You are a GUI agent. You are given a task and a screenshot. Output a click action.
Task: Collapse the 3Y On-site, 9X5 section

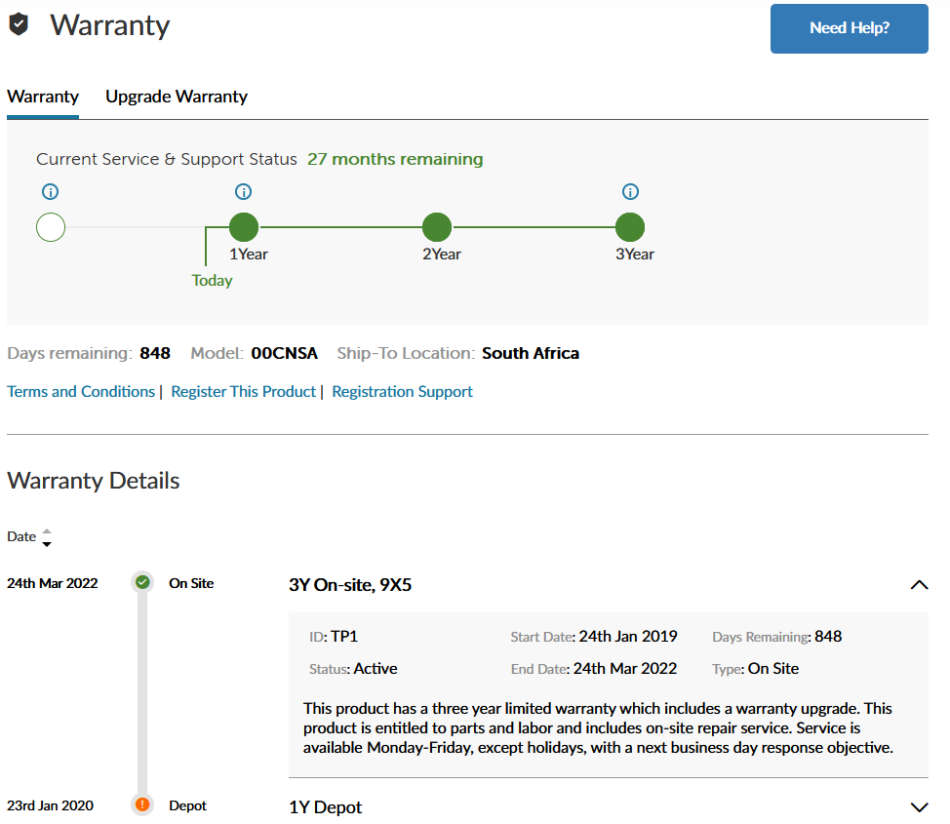[x=919, y=585]
